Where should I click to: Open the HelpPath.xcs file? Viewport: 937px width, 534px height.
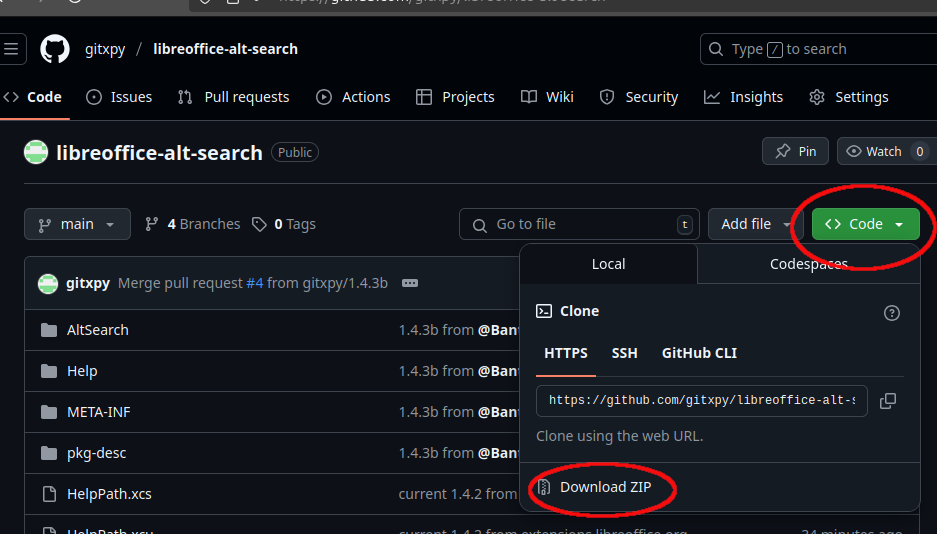[109, 494]
